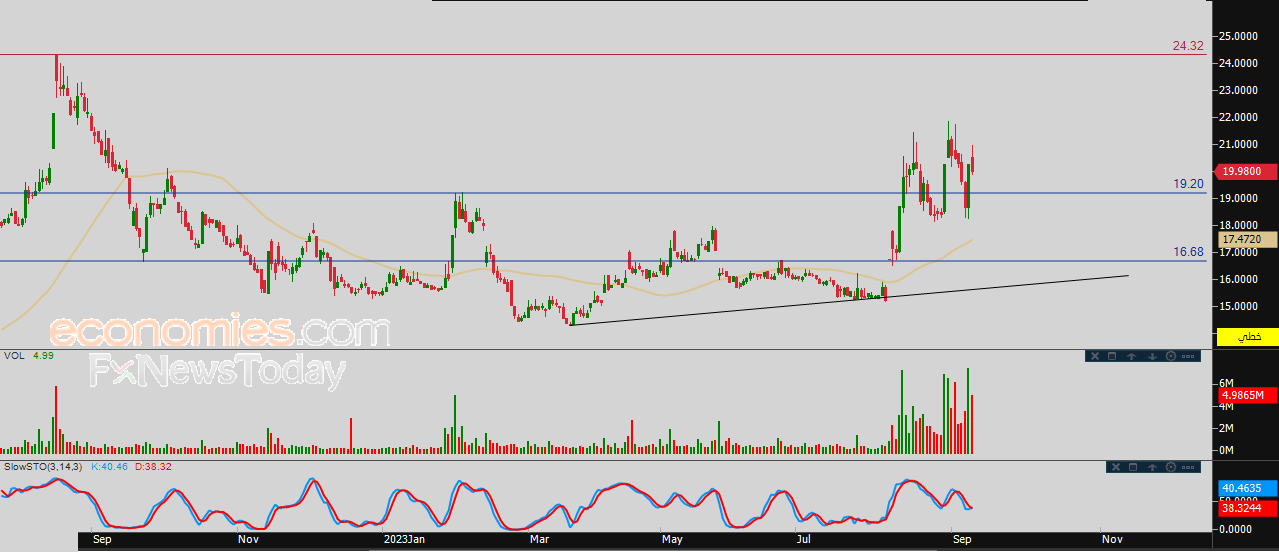
Task: Click the May date axis label
Action: coord(672,539)
